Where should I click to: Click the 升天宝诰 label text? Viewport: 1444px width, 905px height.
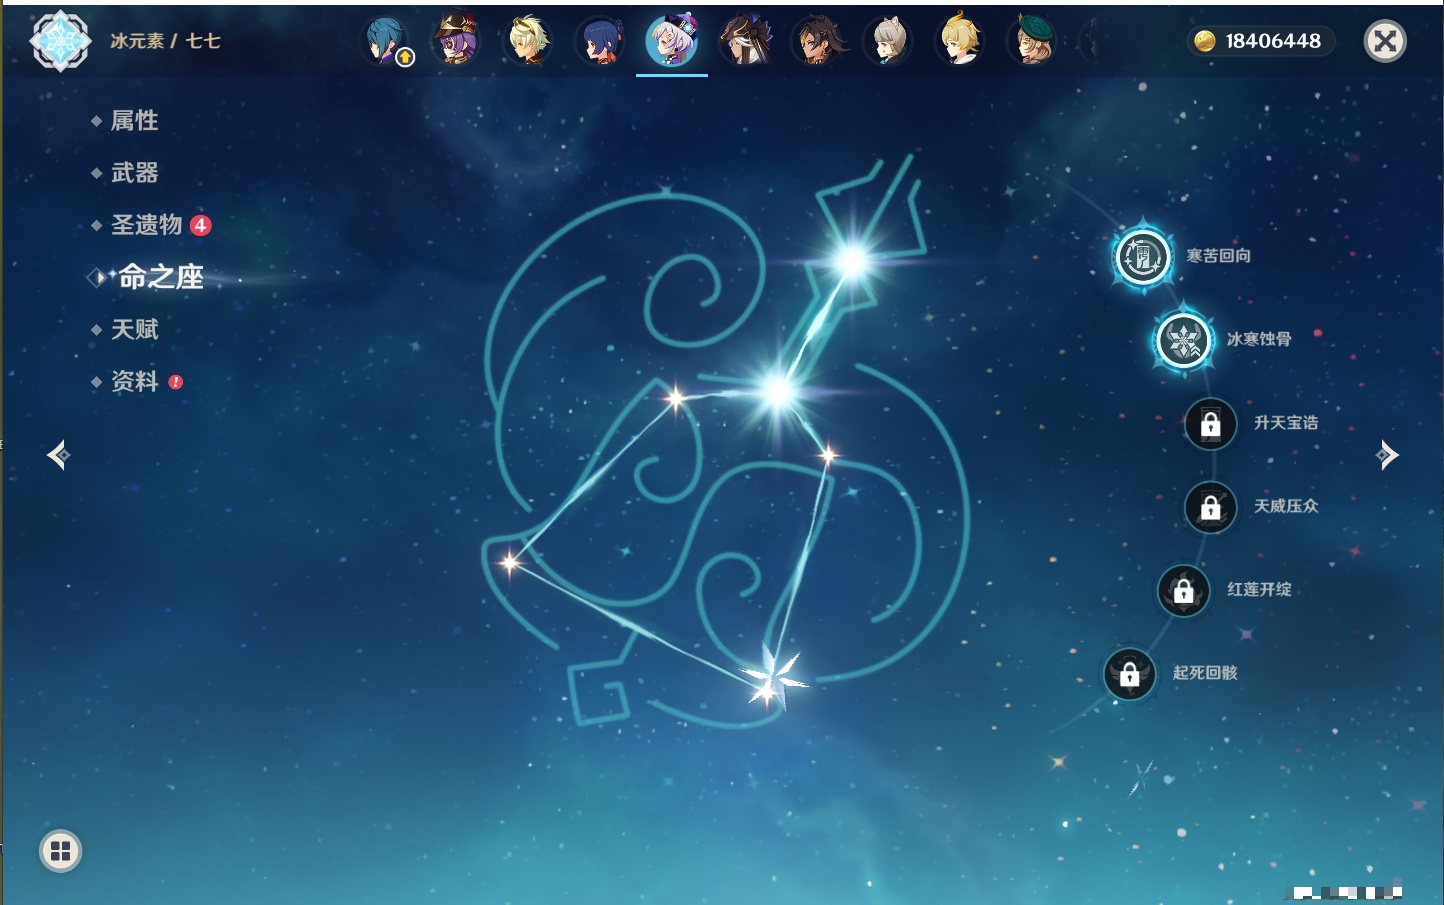click(1286, 423)
